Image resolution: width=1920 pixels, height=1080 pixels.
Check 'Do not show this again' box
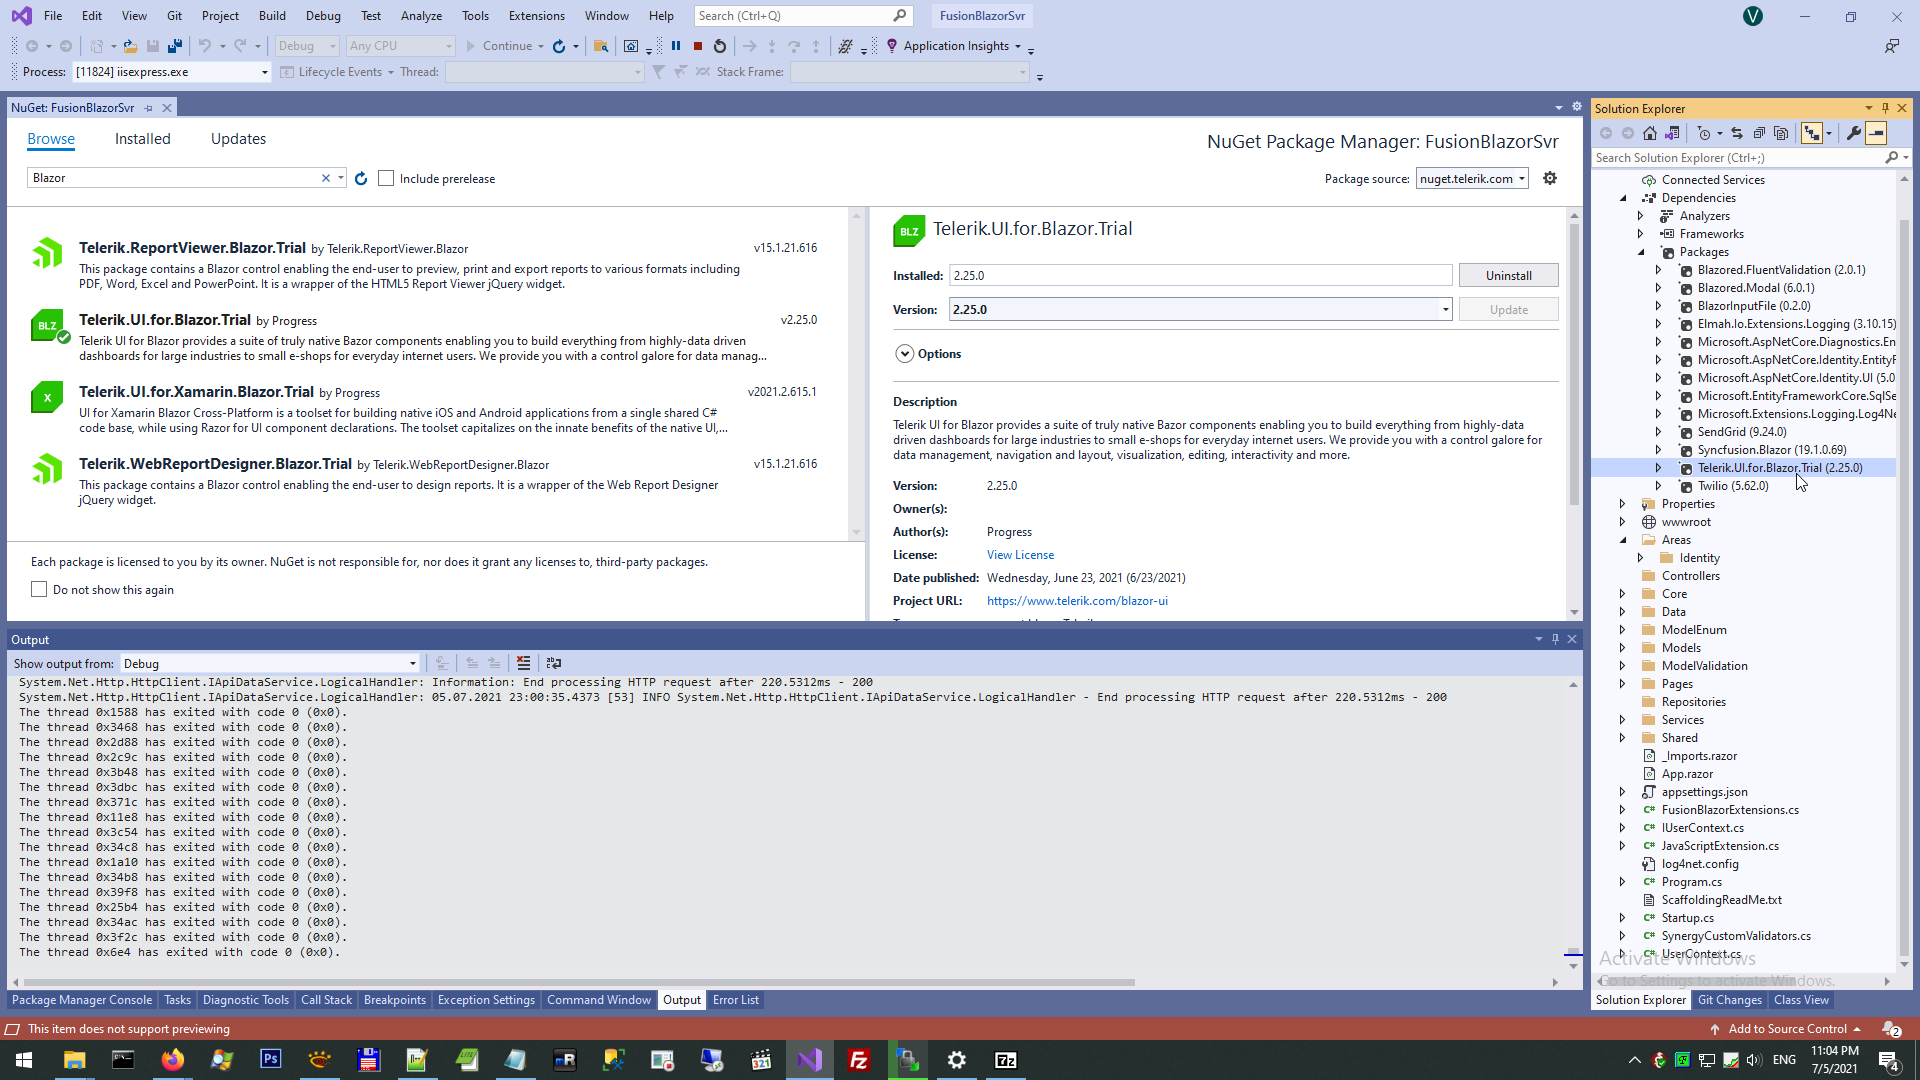pos(39,590)
